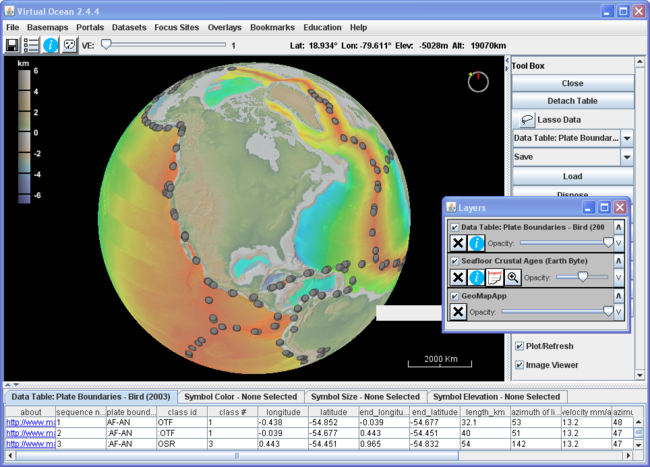Uncheck the Plot/Refresh checkbox
The width and height of the screenshot is (650, 467).
point(519,346)
